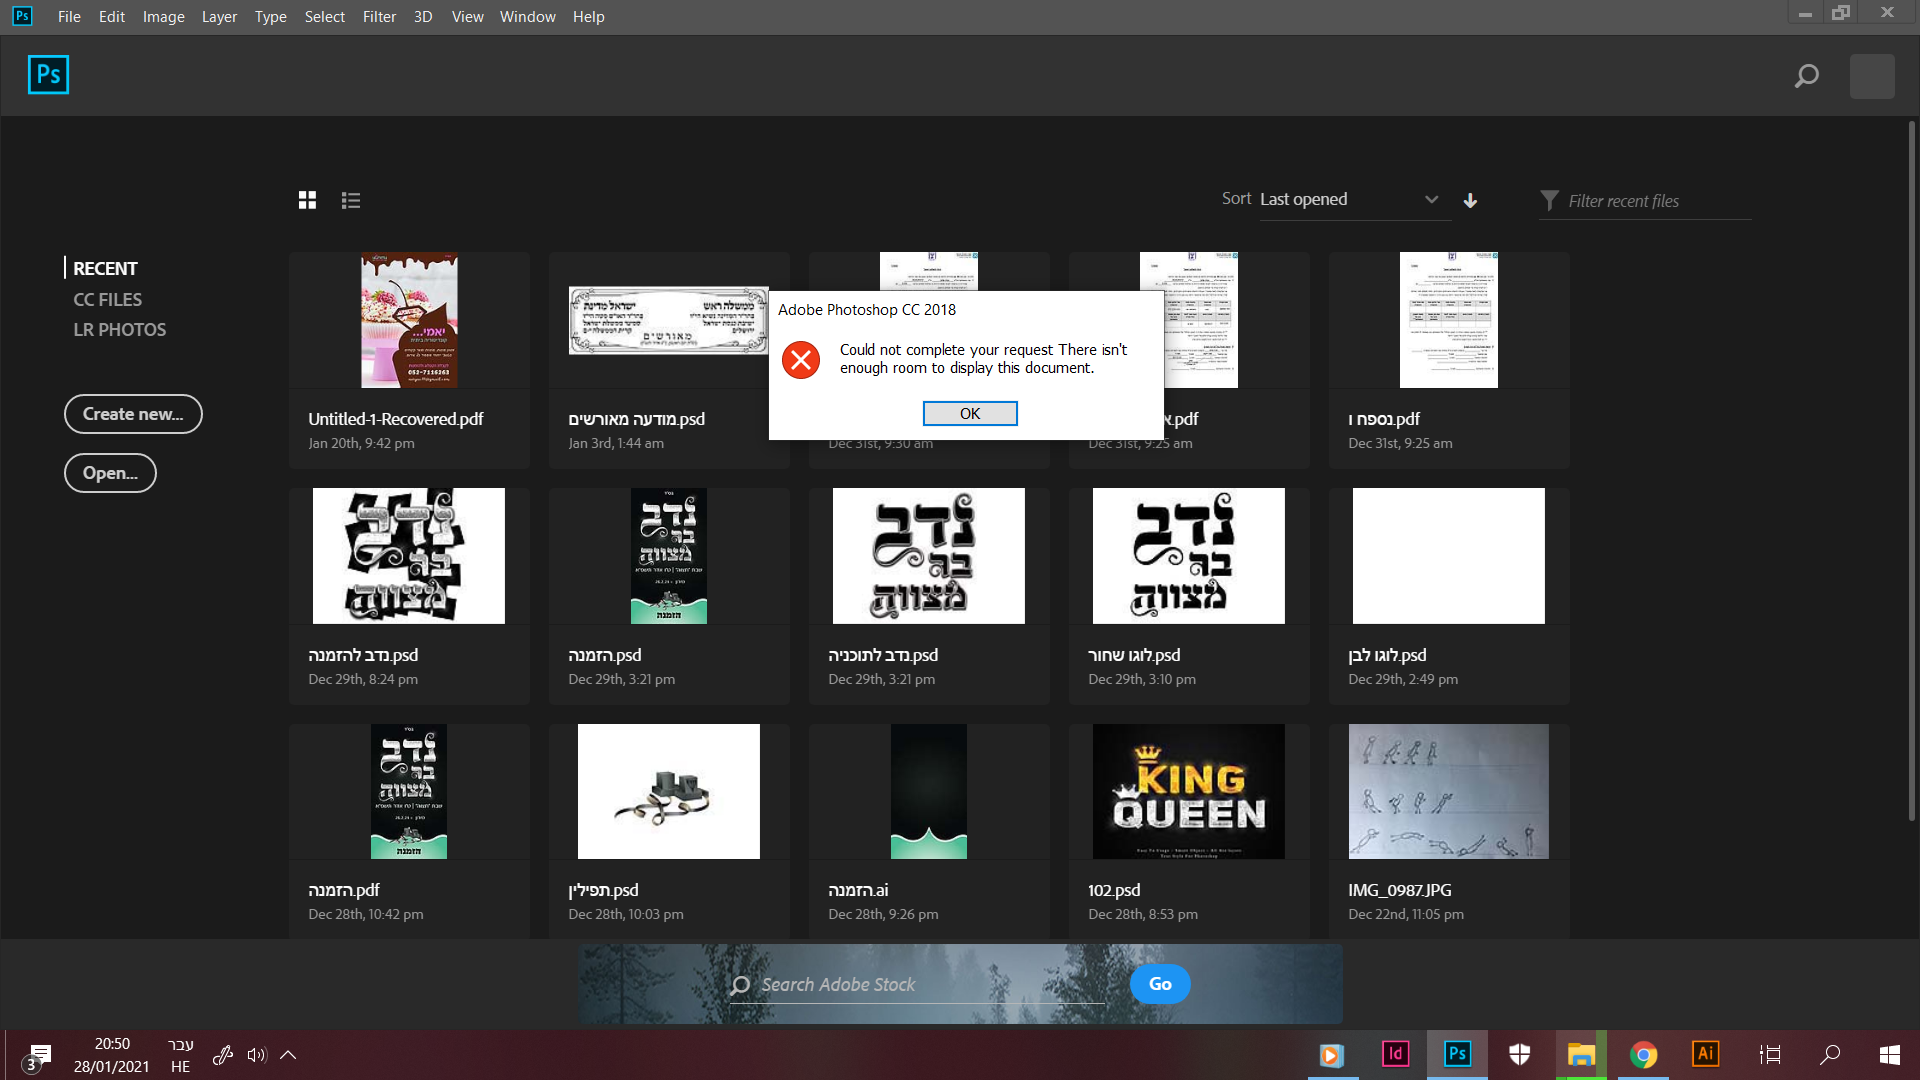The height and width of the screenshot is (1080, 1920).
Task: Open the Filter menu
Action: [379, 16]
